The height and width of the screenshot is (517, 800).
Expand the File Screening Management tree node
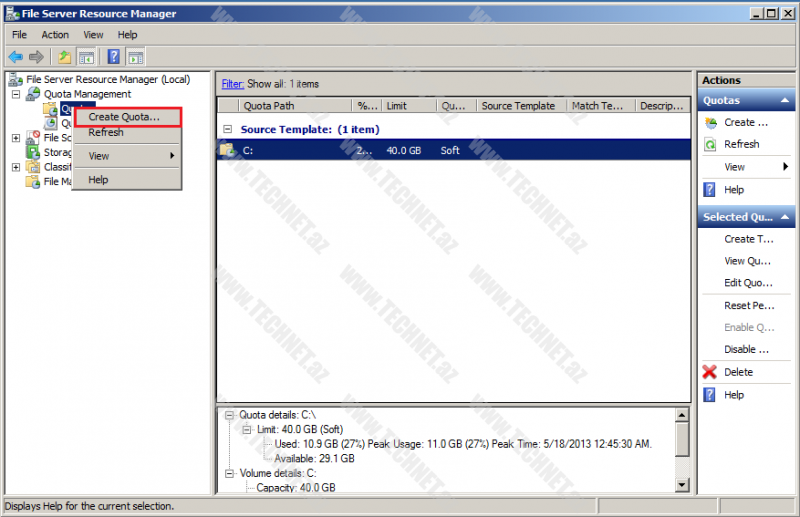coord(16,138)
